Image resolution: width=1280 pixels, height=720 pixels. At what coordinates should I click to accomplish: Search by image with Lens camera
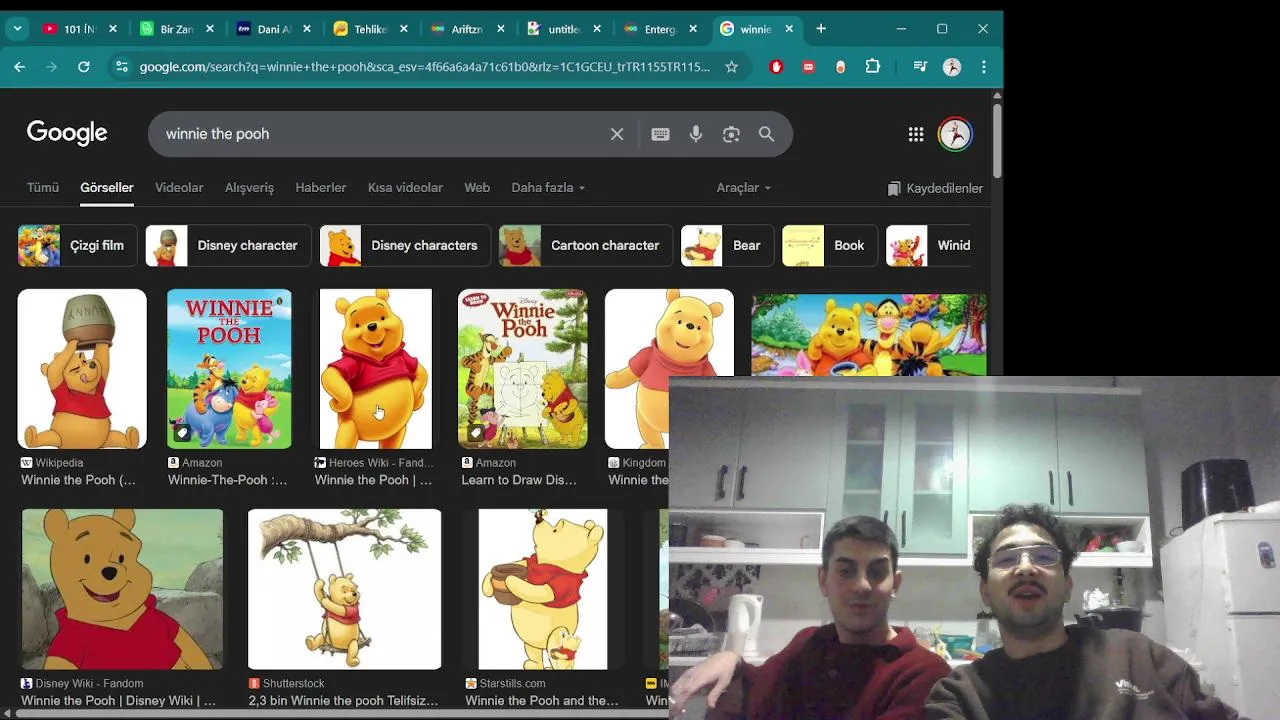coord(731,134)
